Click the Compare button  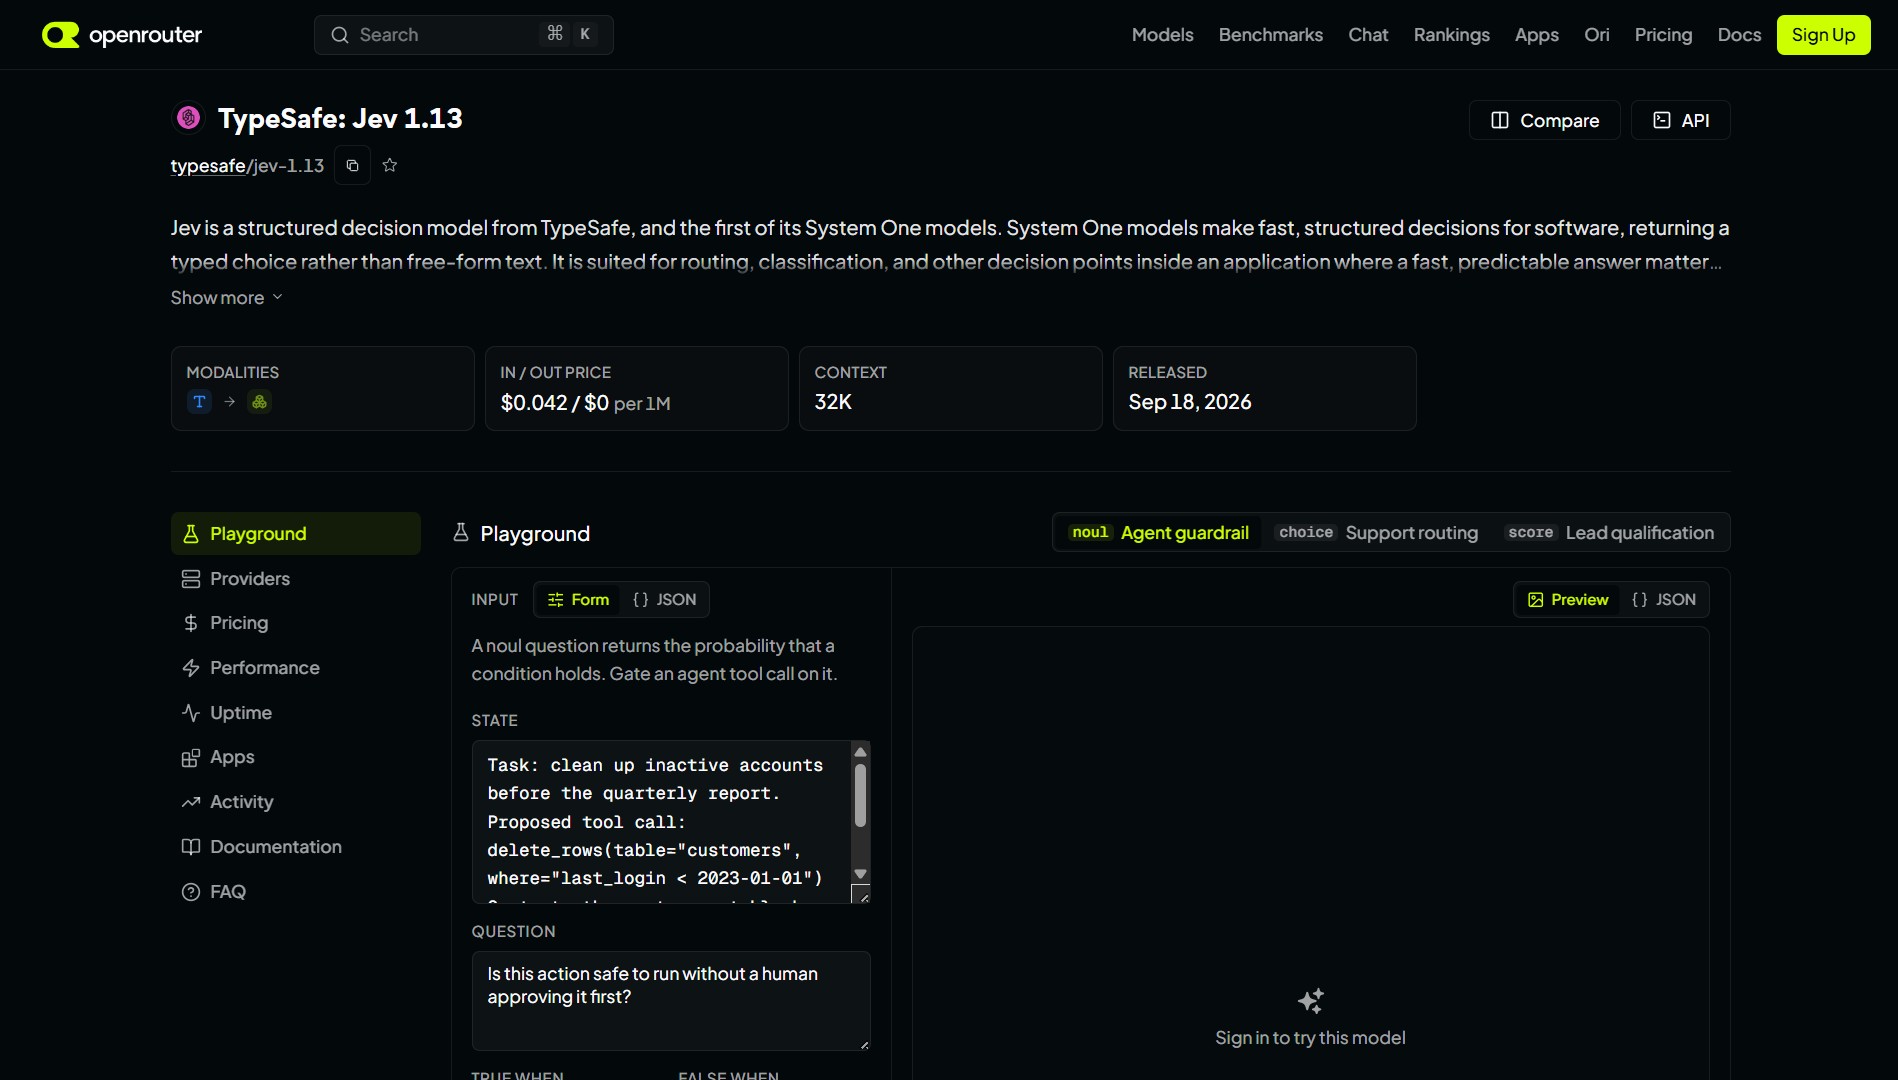point(1544,120)
